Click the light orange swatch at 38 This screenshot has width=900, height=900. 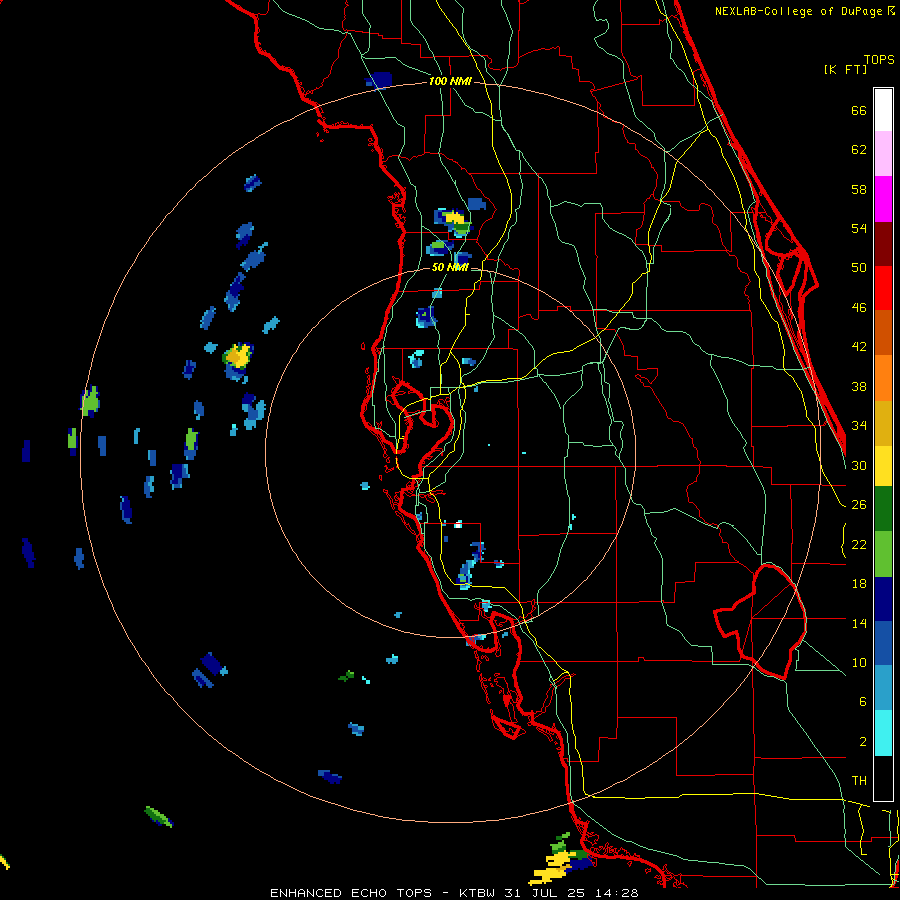coord(883,378)
